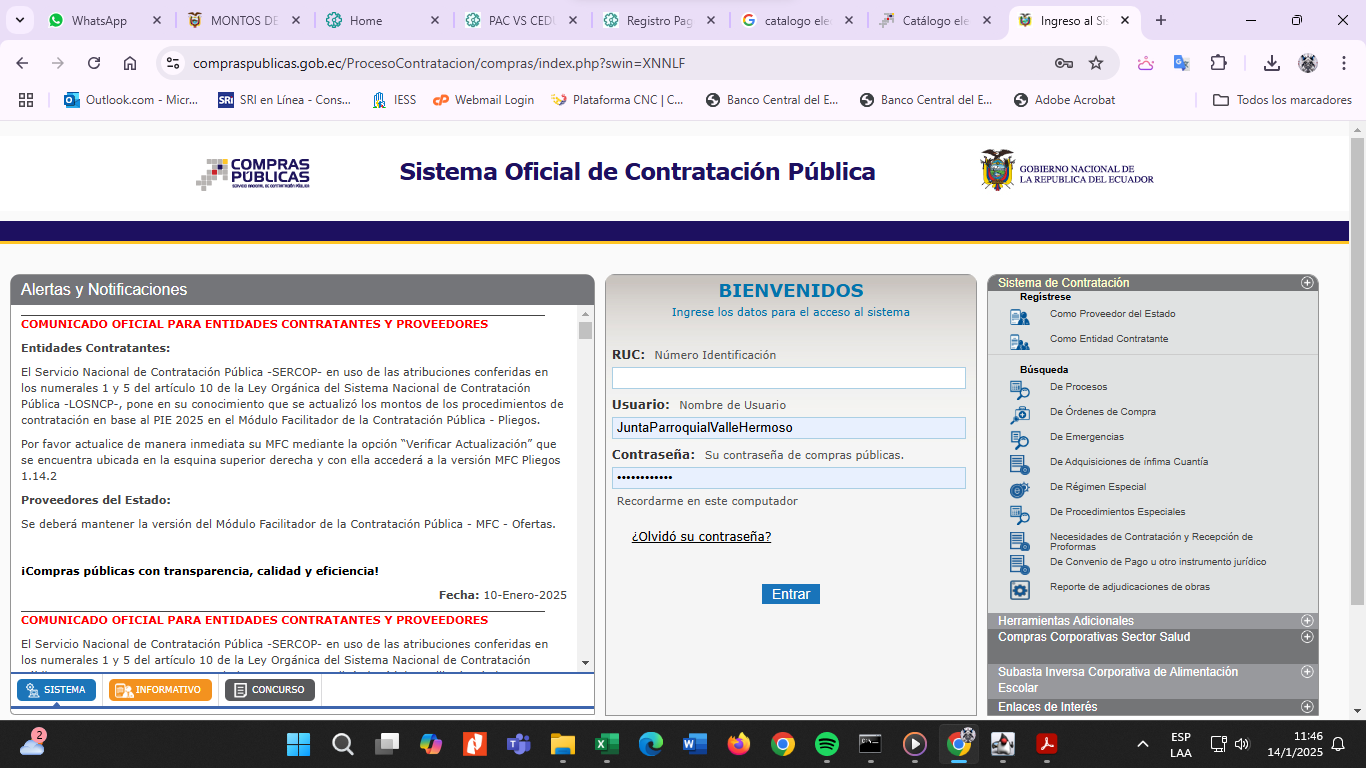The image size is (1366, 768).
Task: Click the alerts panel scroll down arrow
Action: pyautogui.click(x=585, y=662)
